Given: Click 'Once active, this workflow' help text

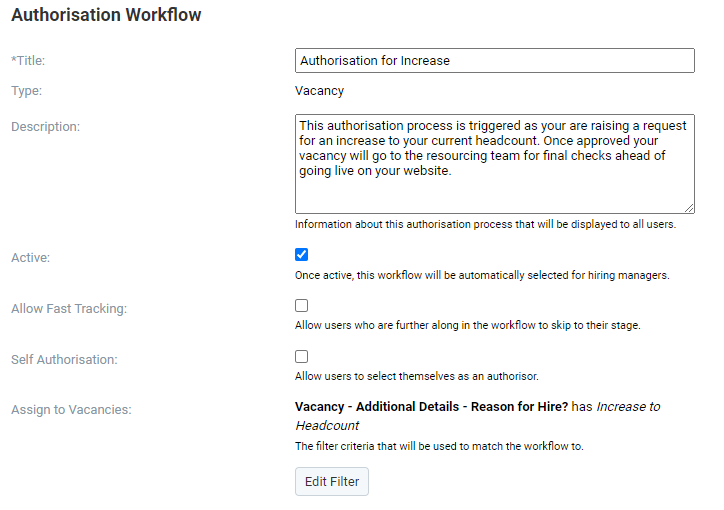Looking at the screenshot, I should 482,275.
